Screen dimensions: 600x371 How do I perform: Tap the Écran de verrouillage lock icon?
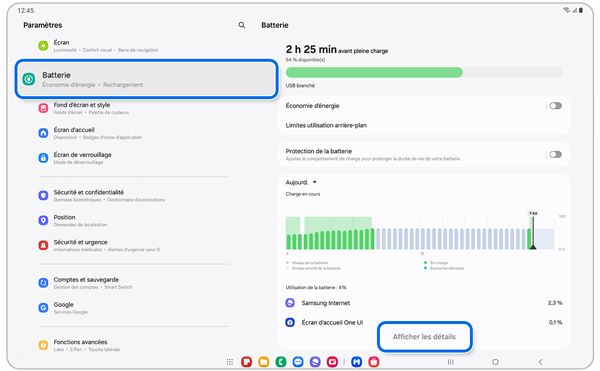pos(43,158)
